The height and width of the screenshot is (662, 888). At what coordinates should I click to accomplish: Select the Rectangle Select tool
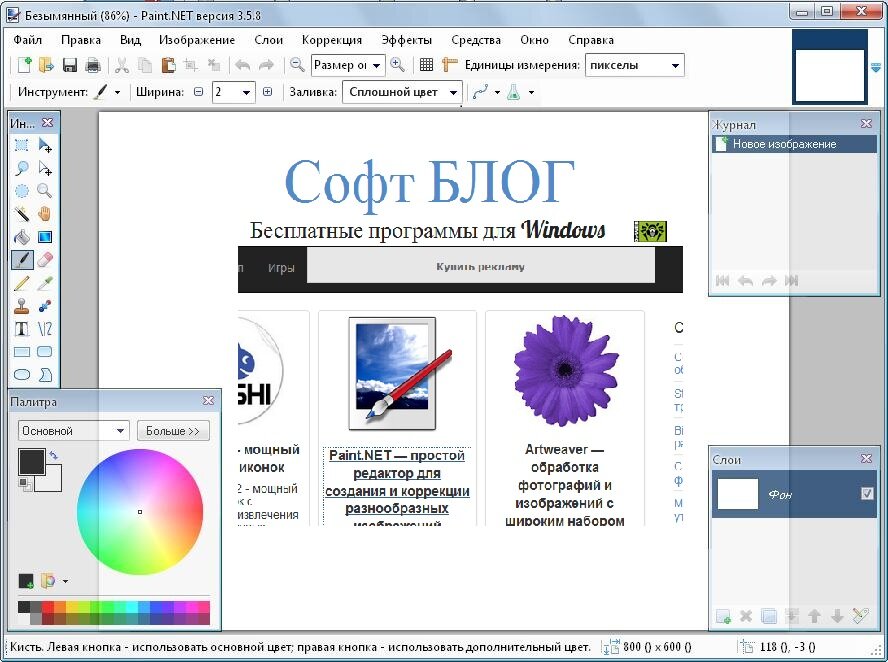pos(22,145)
